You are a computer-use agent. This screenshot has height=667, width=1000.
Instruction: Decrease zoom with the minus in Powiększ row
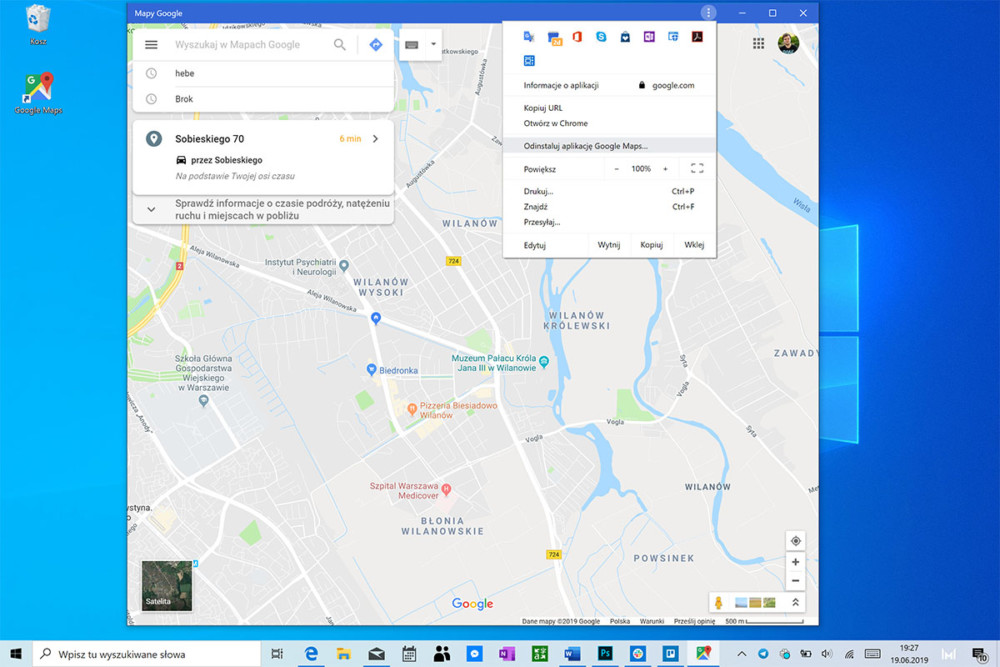(617, 169)
